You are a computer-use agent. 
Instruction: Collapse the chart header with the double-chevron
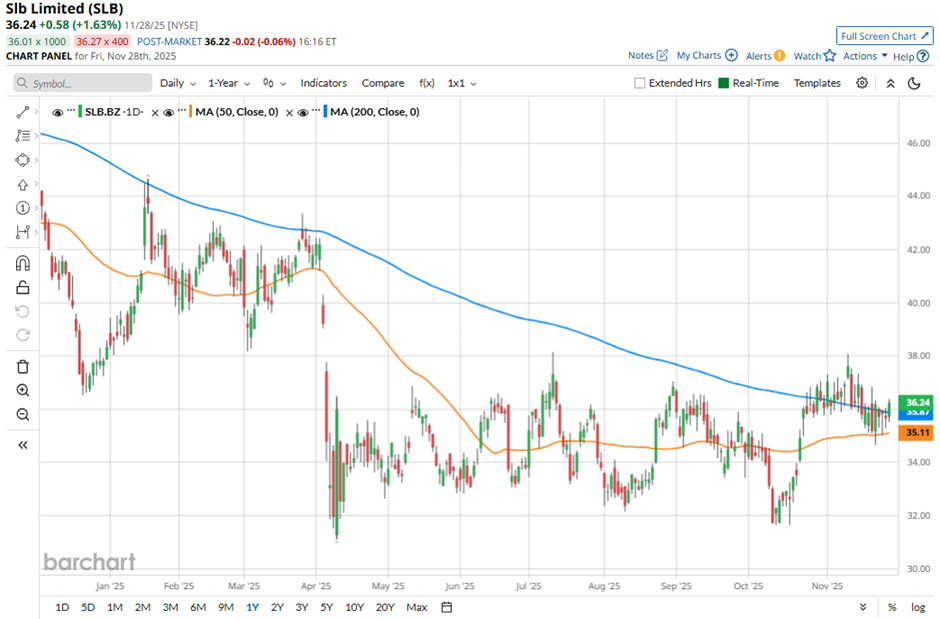[x=890, y=83]
